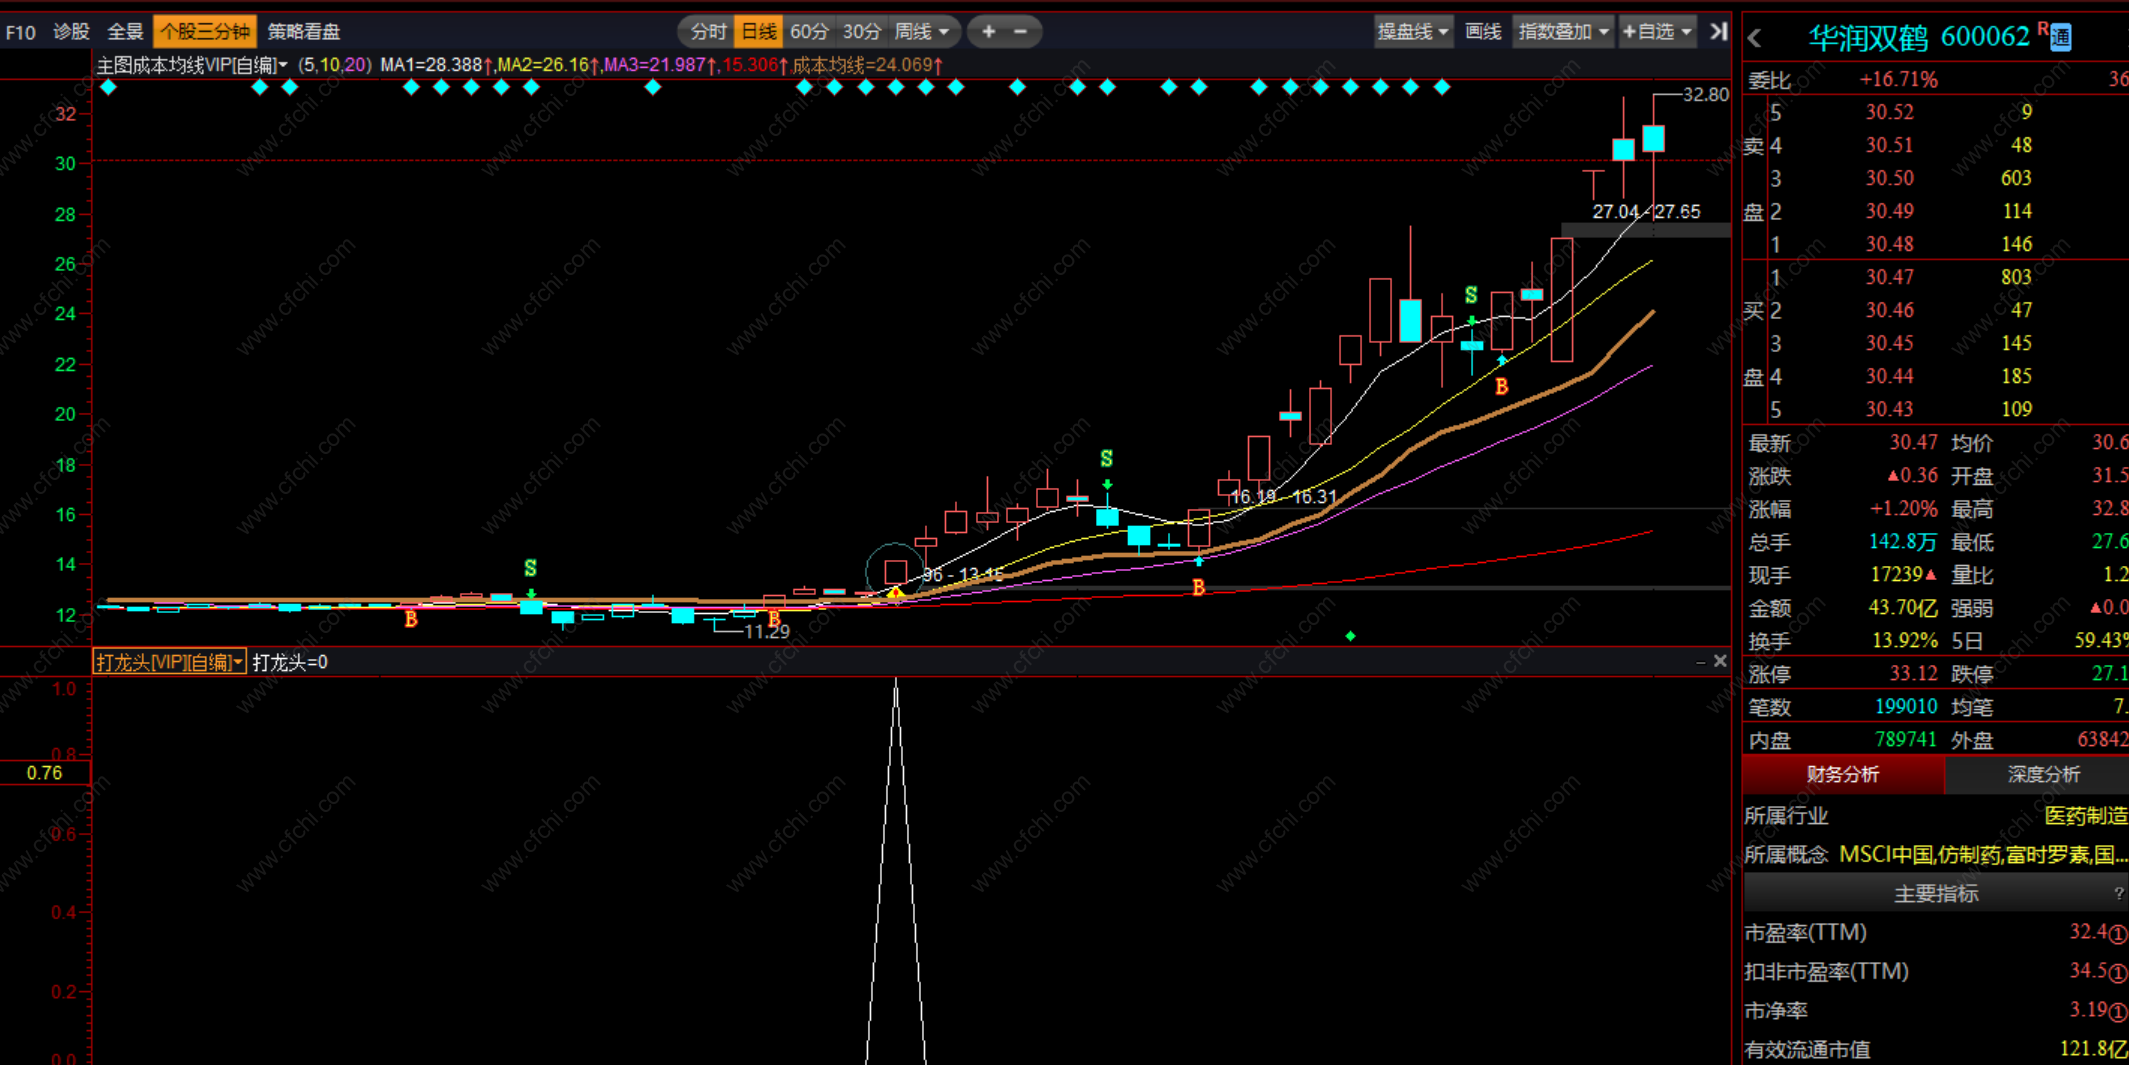The height and width of the screenshot is (1065, 2129).
Task: Click the S sell signal near price 24
Action: [x=1471, y=295]
